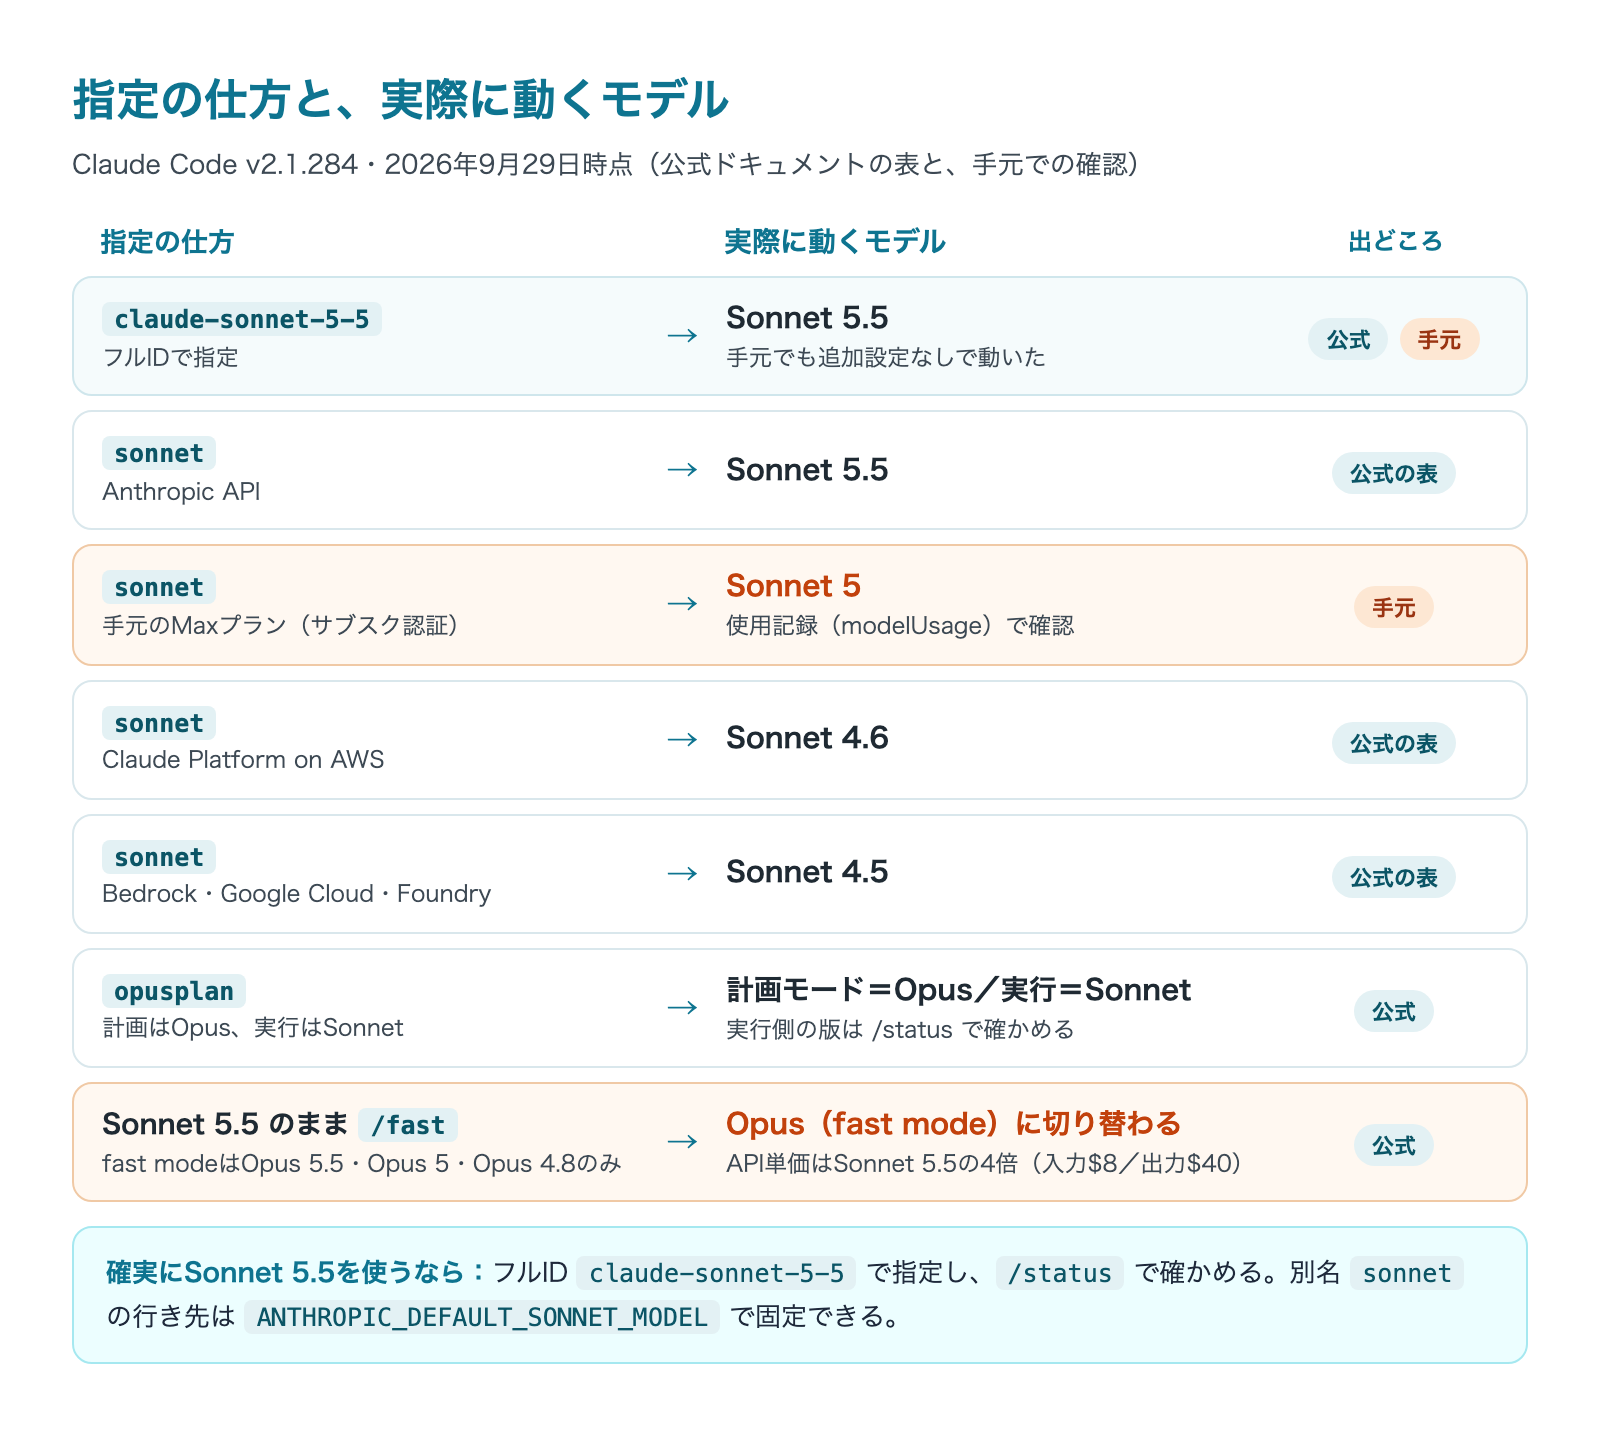
Task: Click the text "使用記録（modelUsage）で確認"
Action: pos(900,625)
